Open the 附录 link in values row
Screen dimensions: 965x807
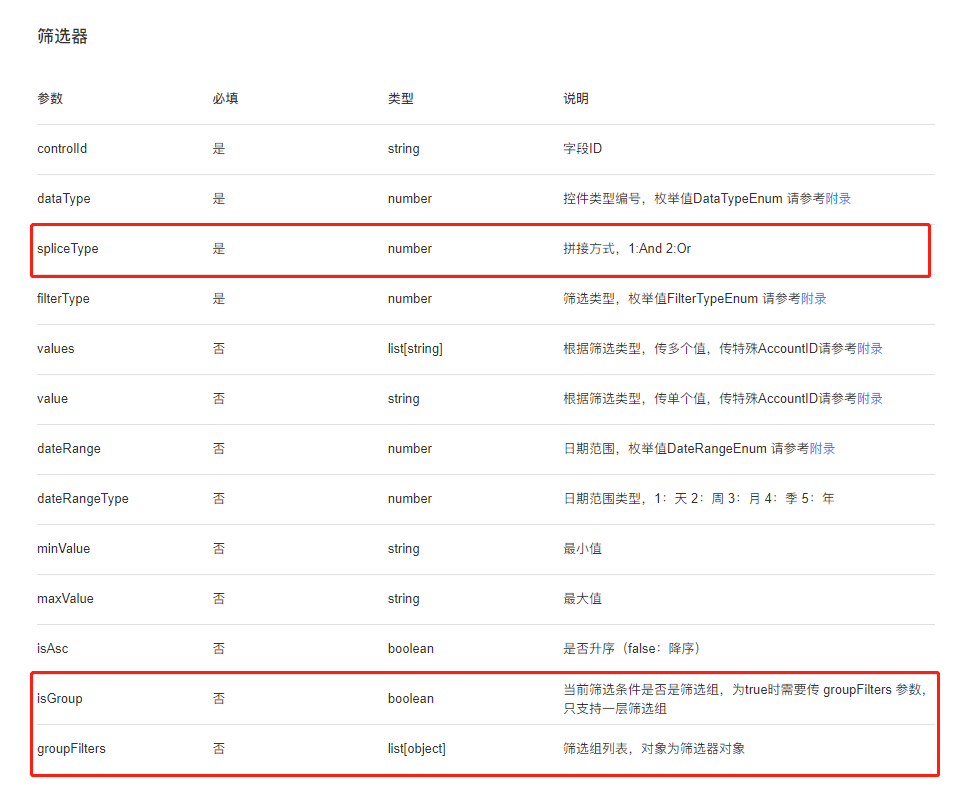[x=871, y=348]
